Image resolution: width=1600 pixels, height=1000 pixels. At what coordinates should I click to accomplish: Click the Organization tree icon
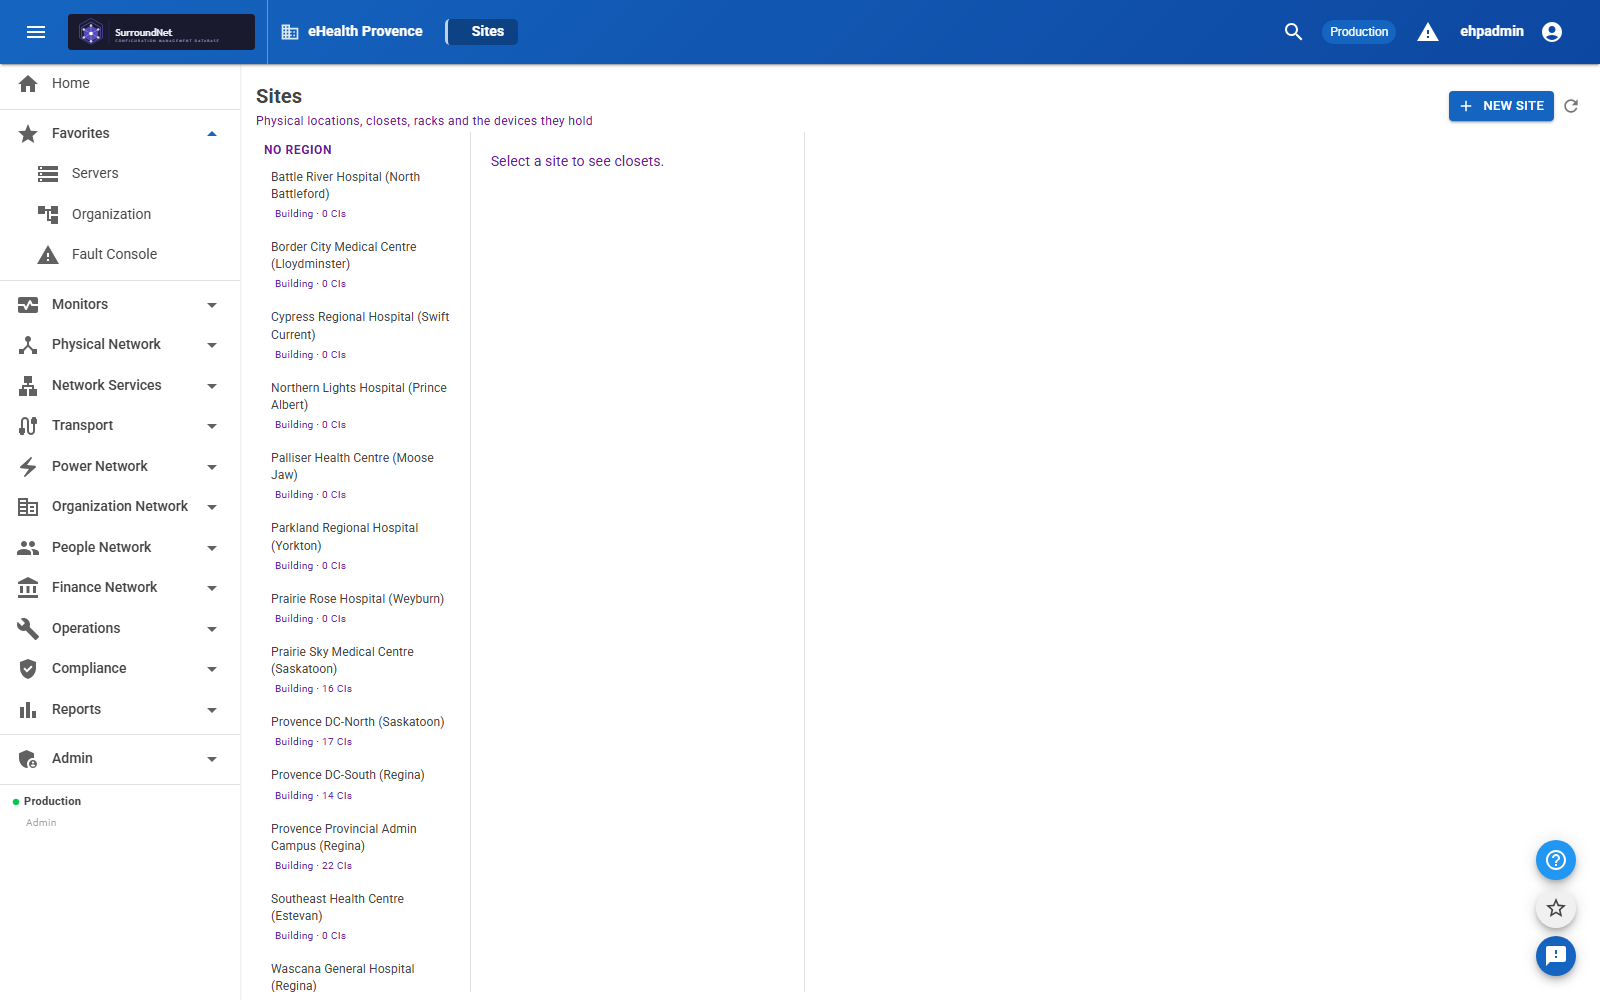pyautogui.click(x=48, y=214)
